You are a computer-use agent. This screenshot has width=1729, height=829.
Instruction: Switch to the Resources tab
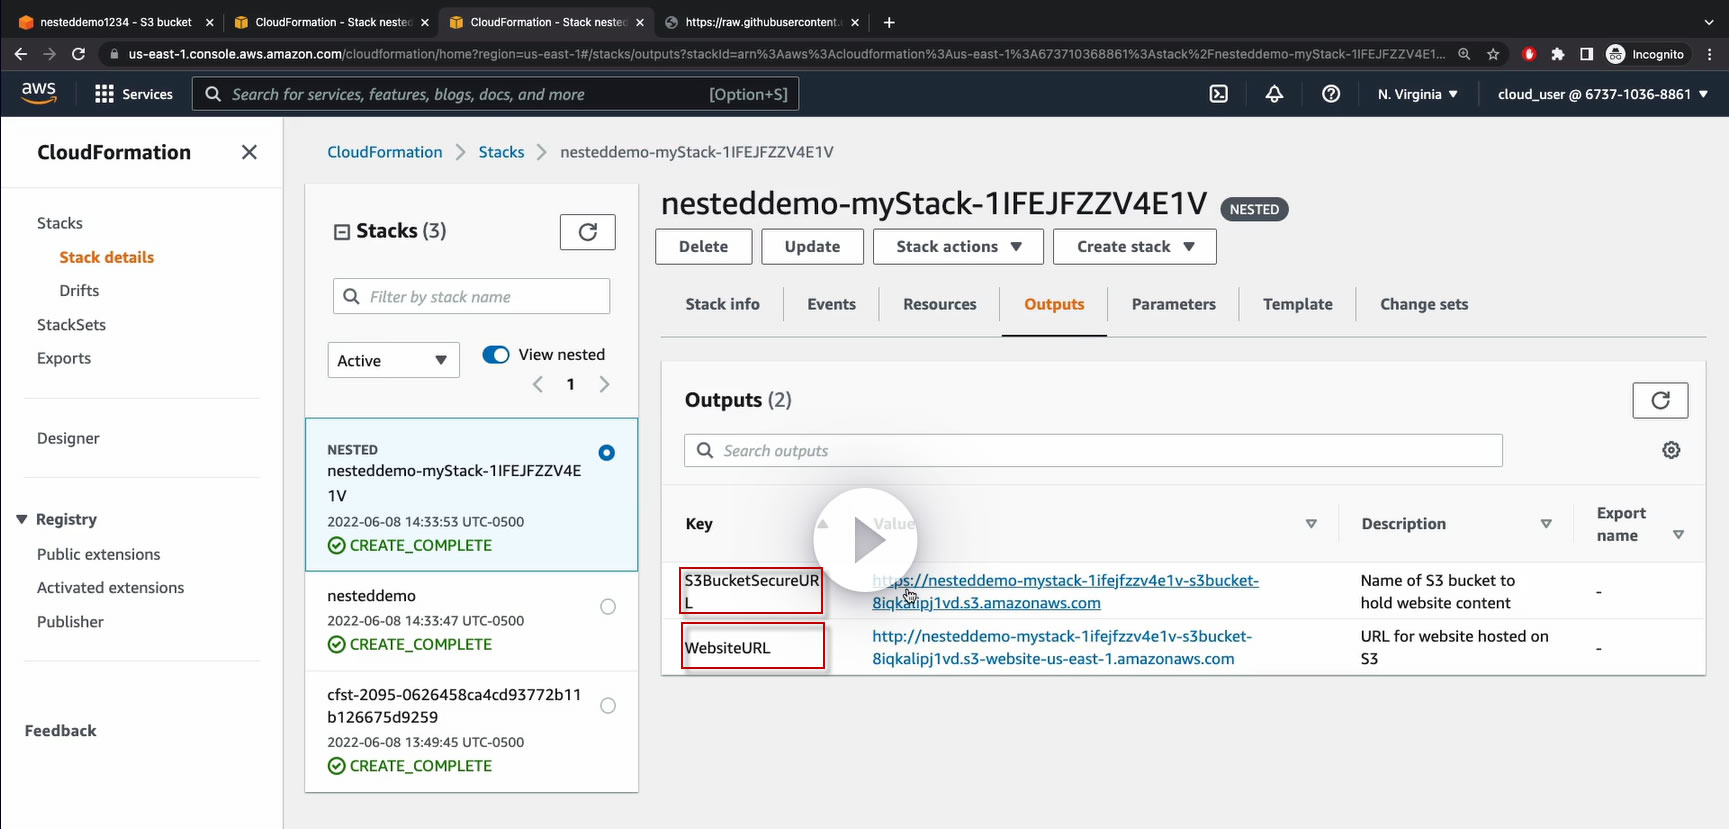(939, 304)
